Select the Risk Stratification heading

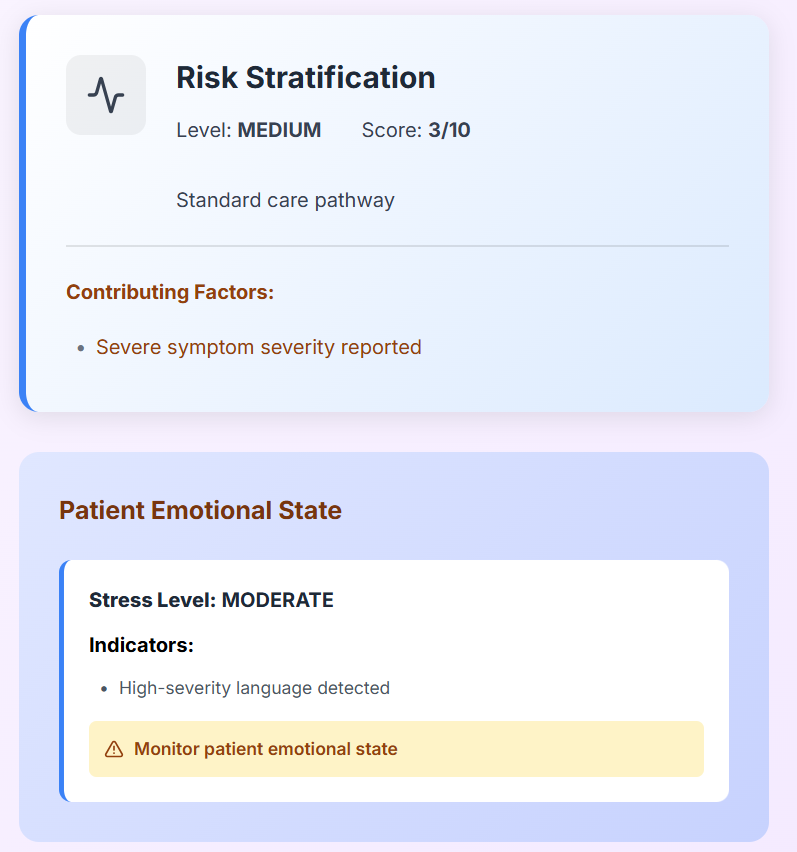(x=305, y=78)
